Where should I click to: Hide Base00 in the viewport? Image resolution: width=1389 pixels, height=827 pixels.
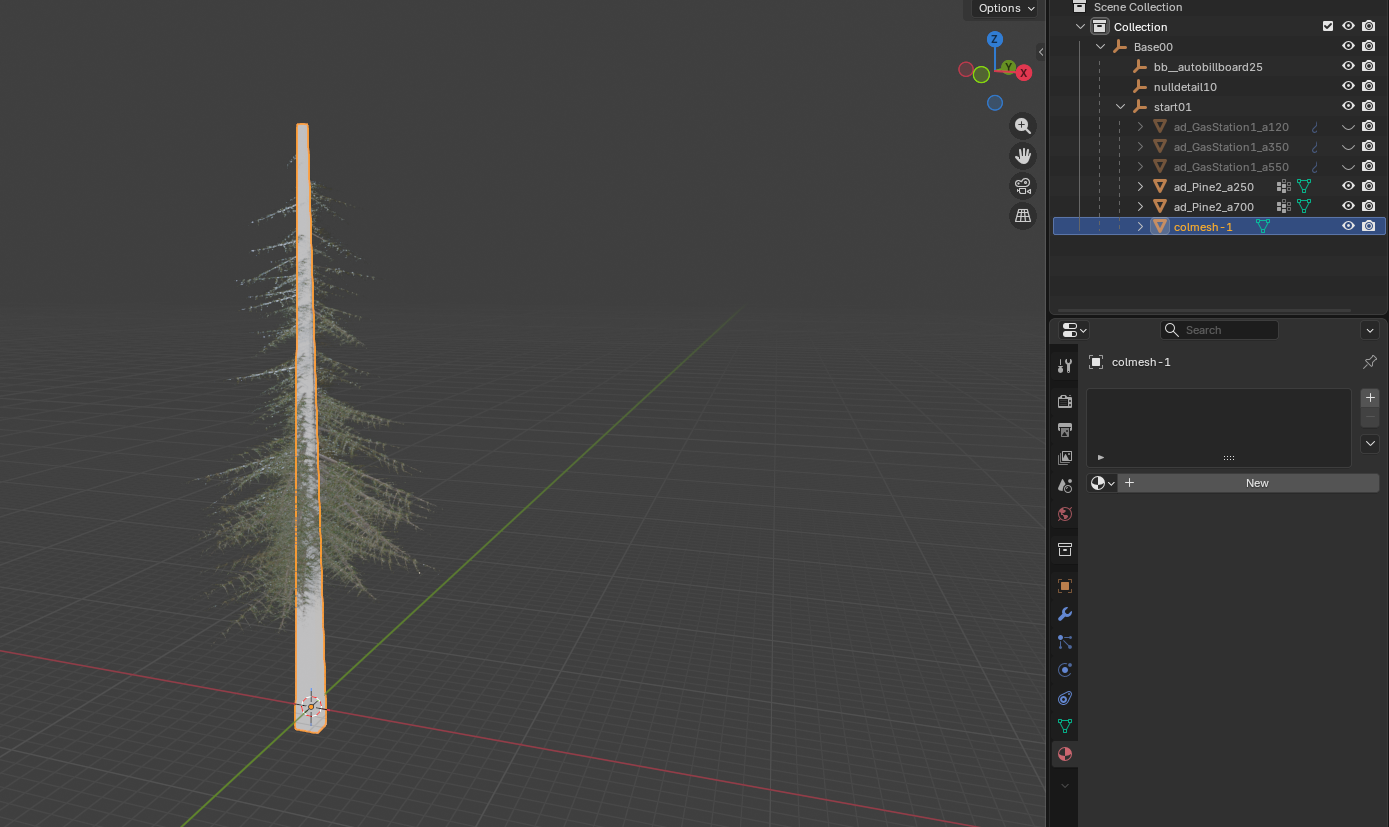point(1348,46)
